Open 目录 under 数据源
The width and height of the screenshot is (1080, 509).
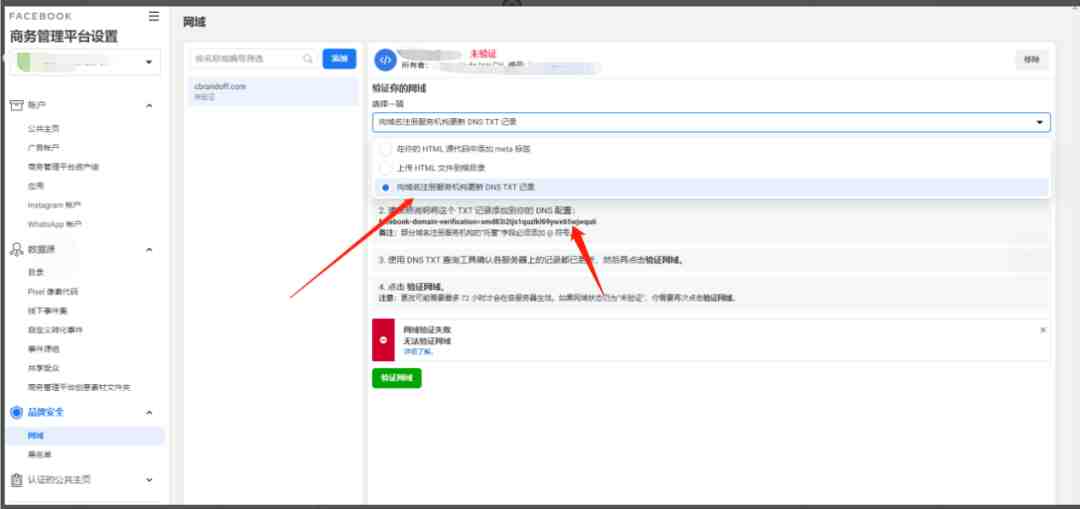click(36, 272)
